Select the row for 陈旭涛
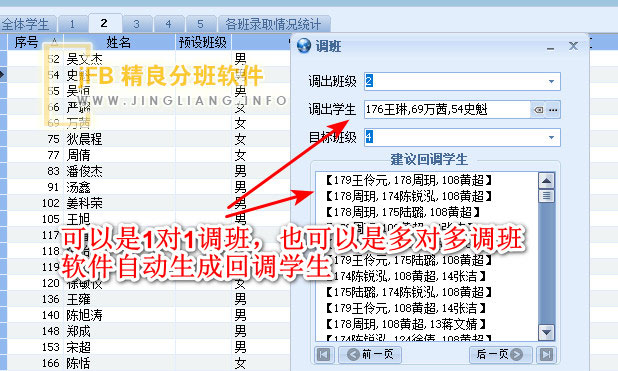This screenshot has height=371, width=618. click(x=148, y=315)
